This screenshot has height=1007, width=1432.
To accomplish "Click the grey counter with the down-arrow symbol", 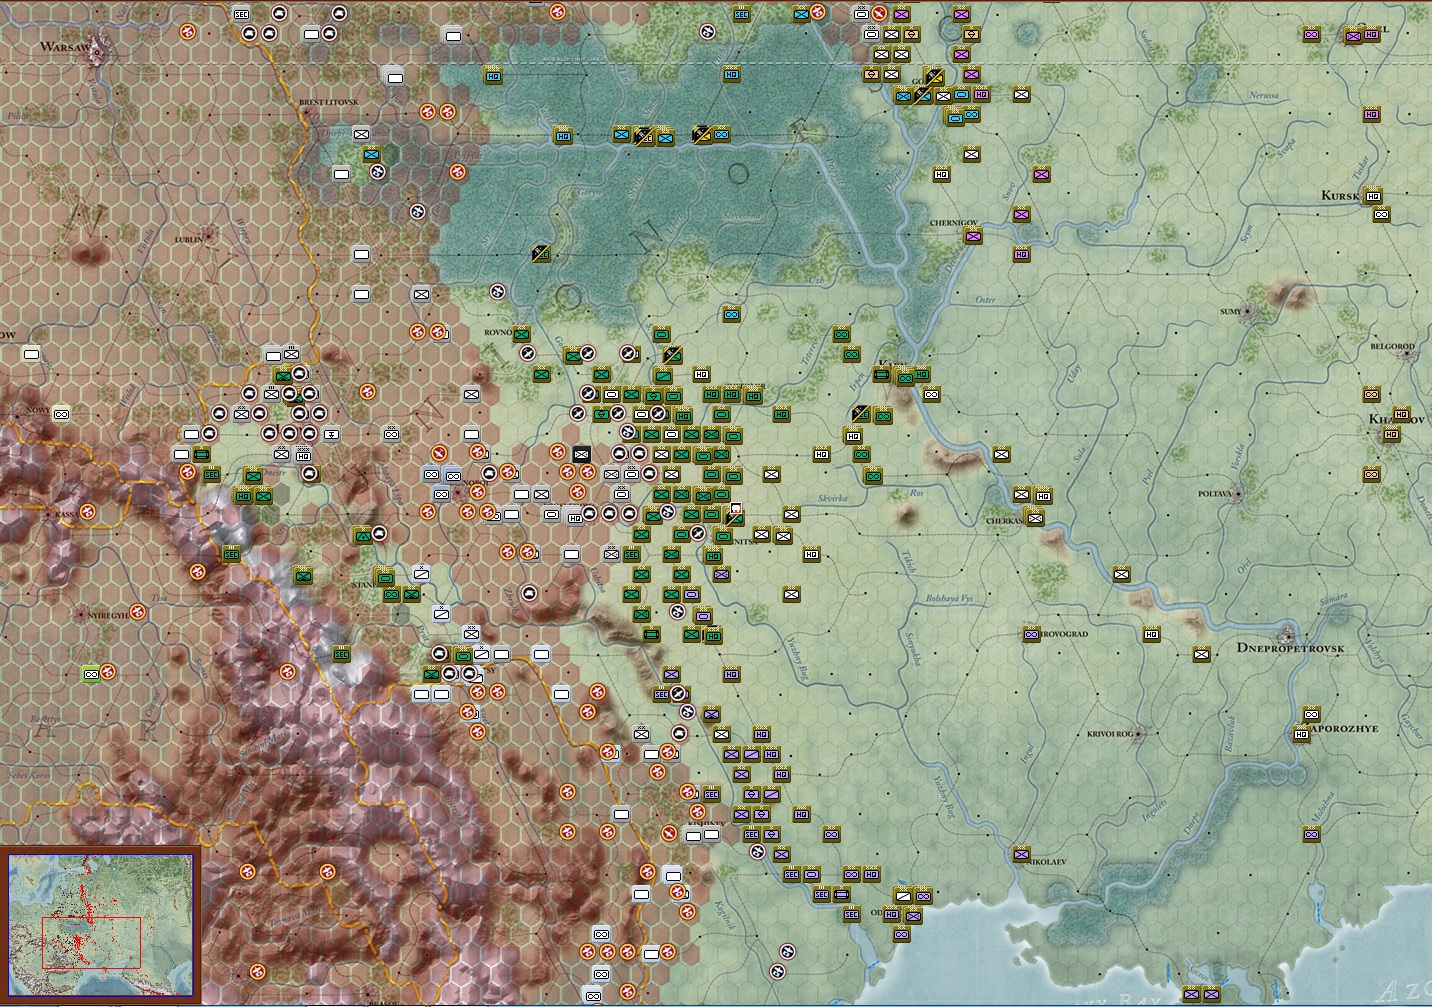I will 331,434.
